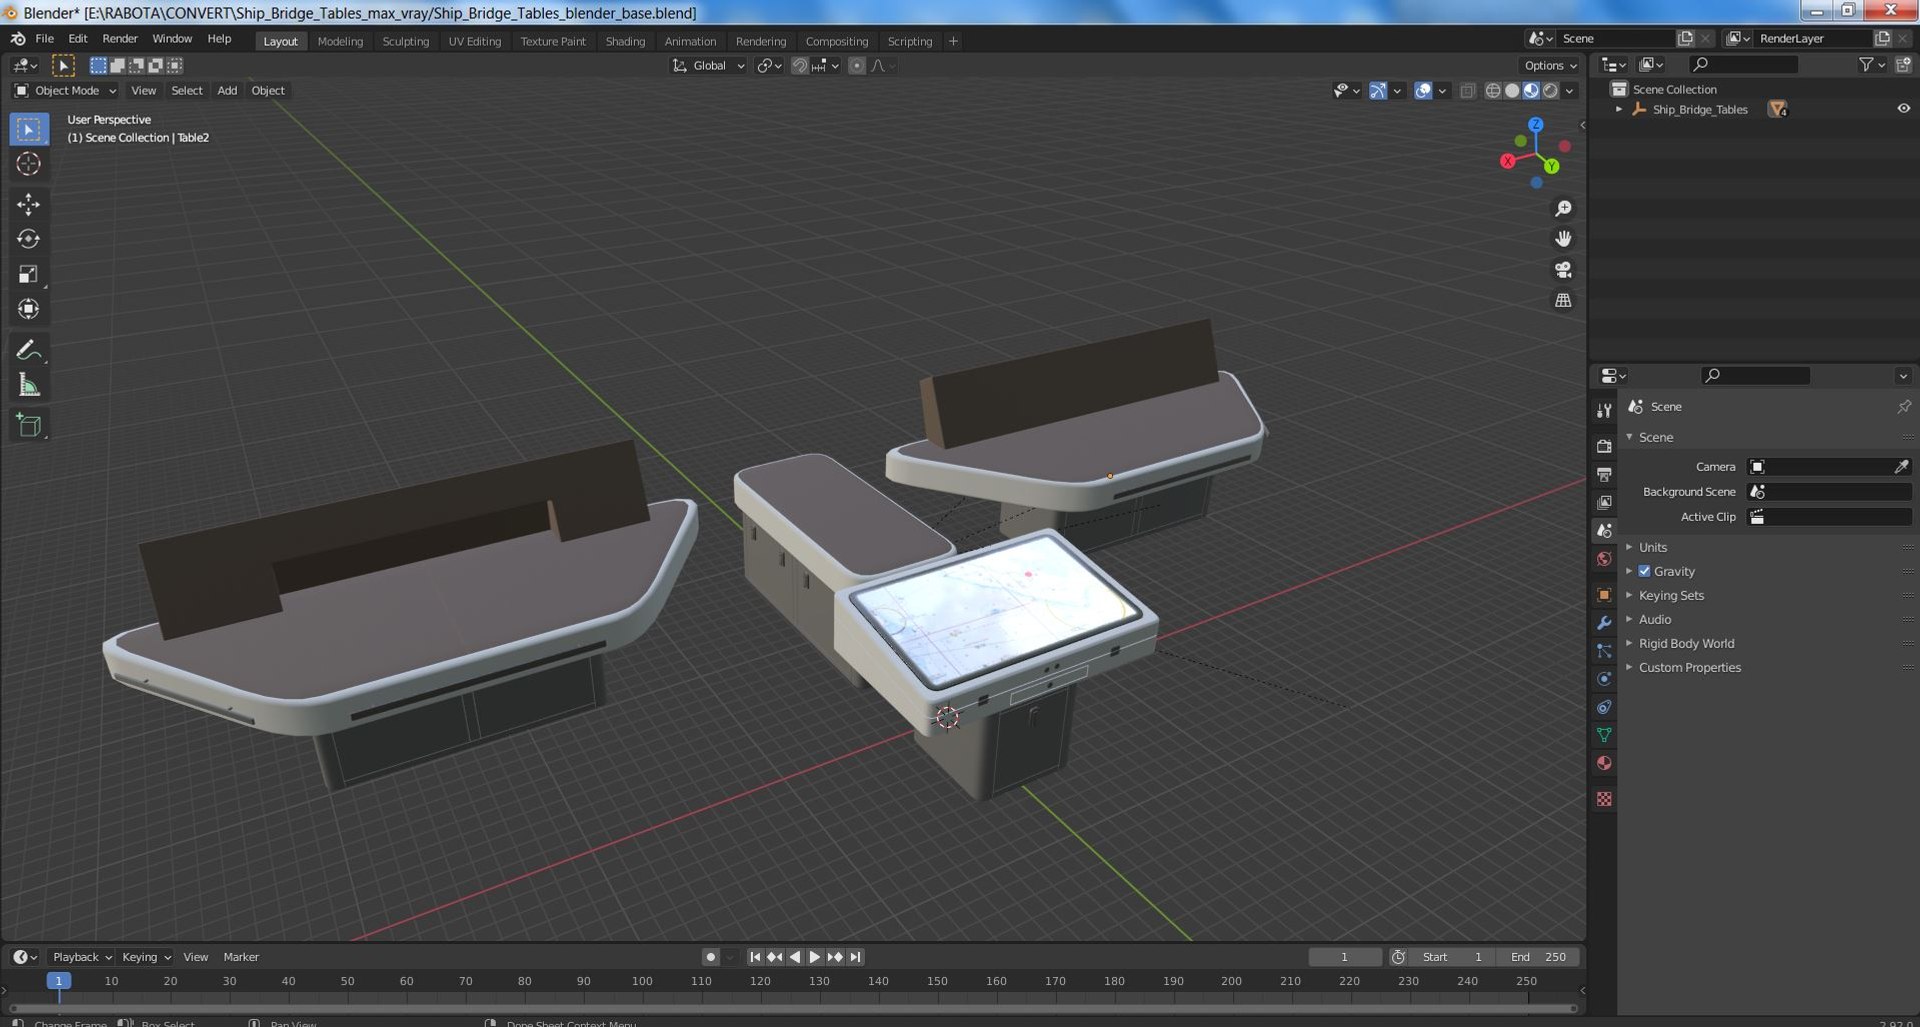Switch to rendered shading mode
Viewport: 1920px width, 1027px height.
tap(1550, 91)
